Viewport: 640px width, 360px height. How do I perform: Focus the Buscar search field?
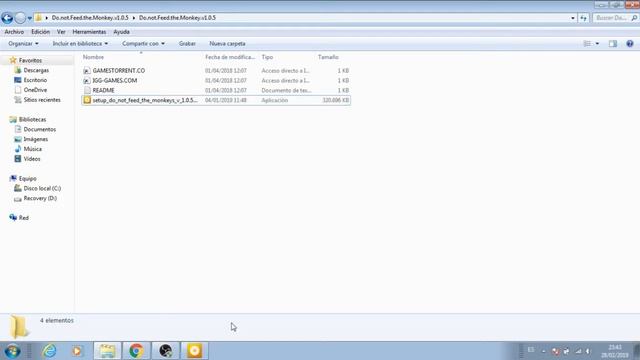point(612,18)
